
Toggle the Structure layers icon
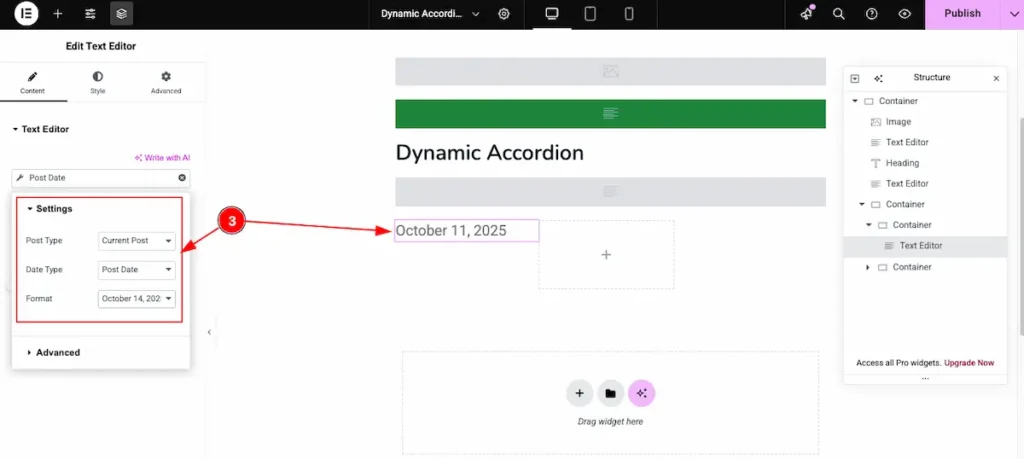[121, 14]
